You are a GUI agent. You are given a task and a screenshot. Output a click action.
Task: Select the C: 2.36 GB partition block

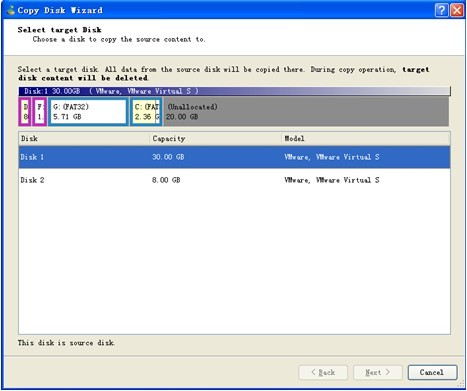click(146, 112)
